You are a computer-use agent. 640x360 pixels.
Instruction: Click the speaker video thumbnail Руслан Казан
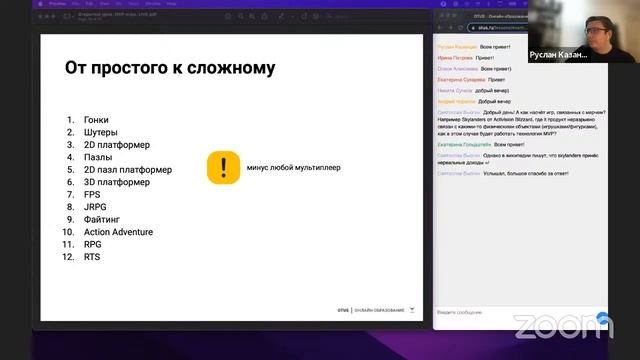pyautogui.click(x=584, y=31)
